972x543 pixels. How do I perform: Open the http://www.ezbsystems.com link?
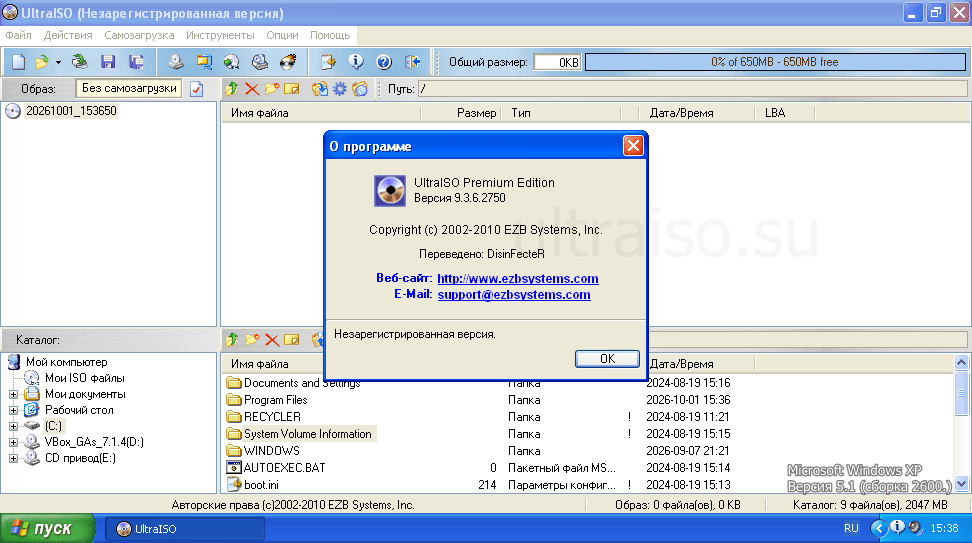pyautogui.click(x=518, y=278)
